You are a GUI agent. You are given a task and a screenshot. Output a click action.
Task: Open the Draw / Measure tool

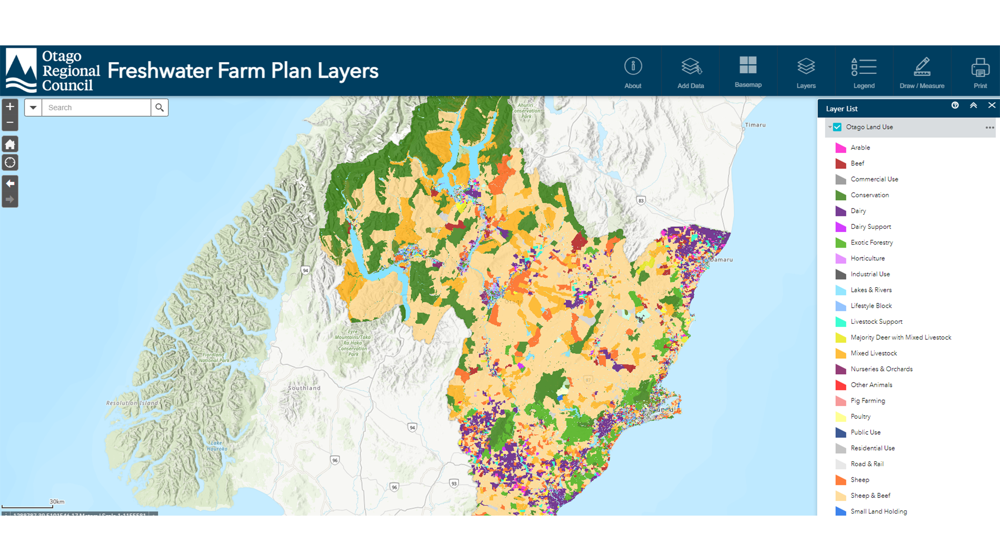coord(922,72)
